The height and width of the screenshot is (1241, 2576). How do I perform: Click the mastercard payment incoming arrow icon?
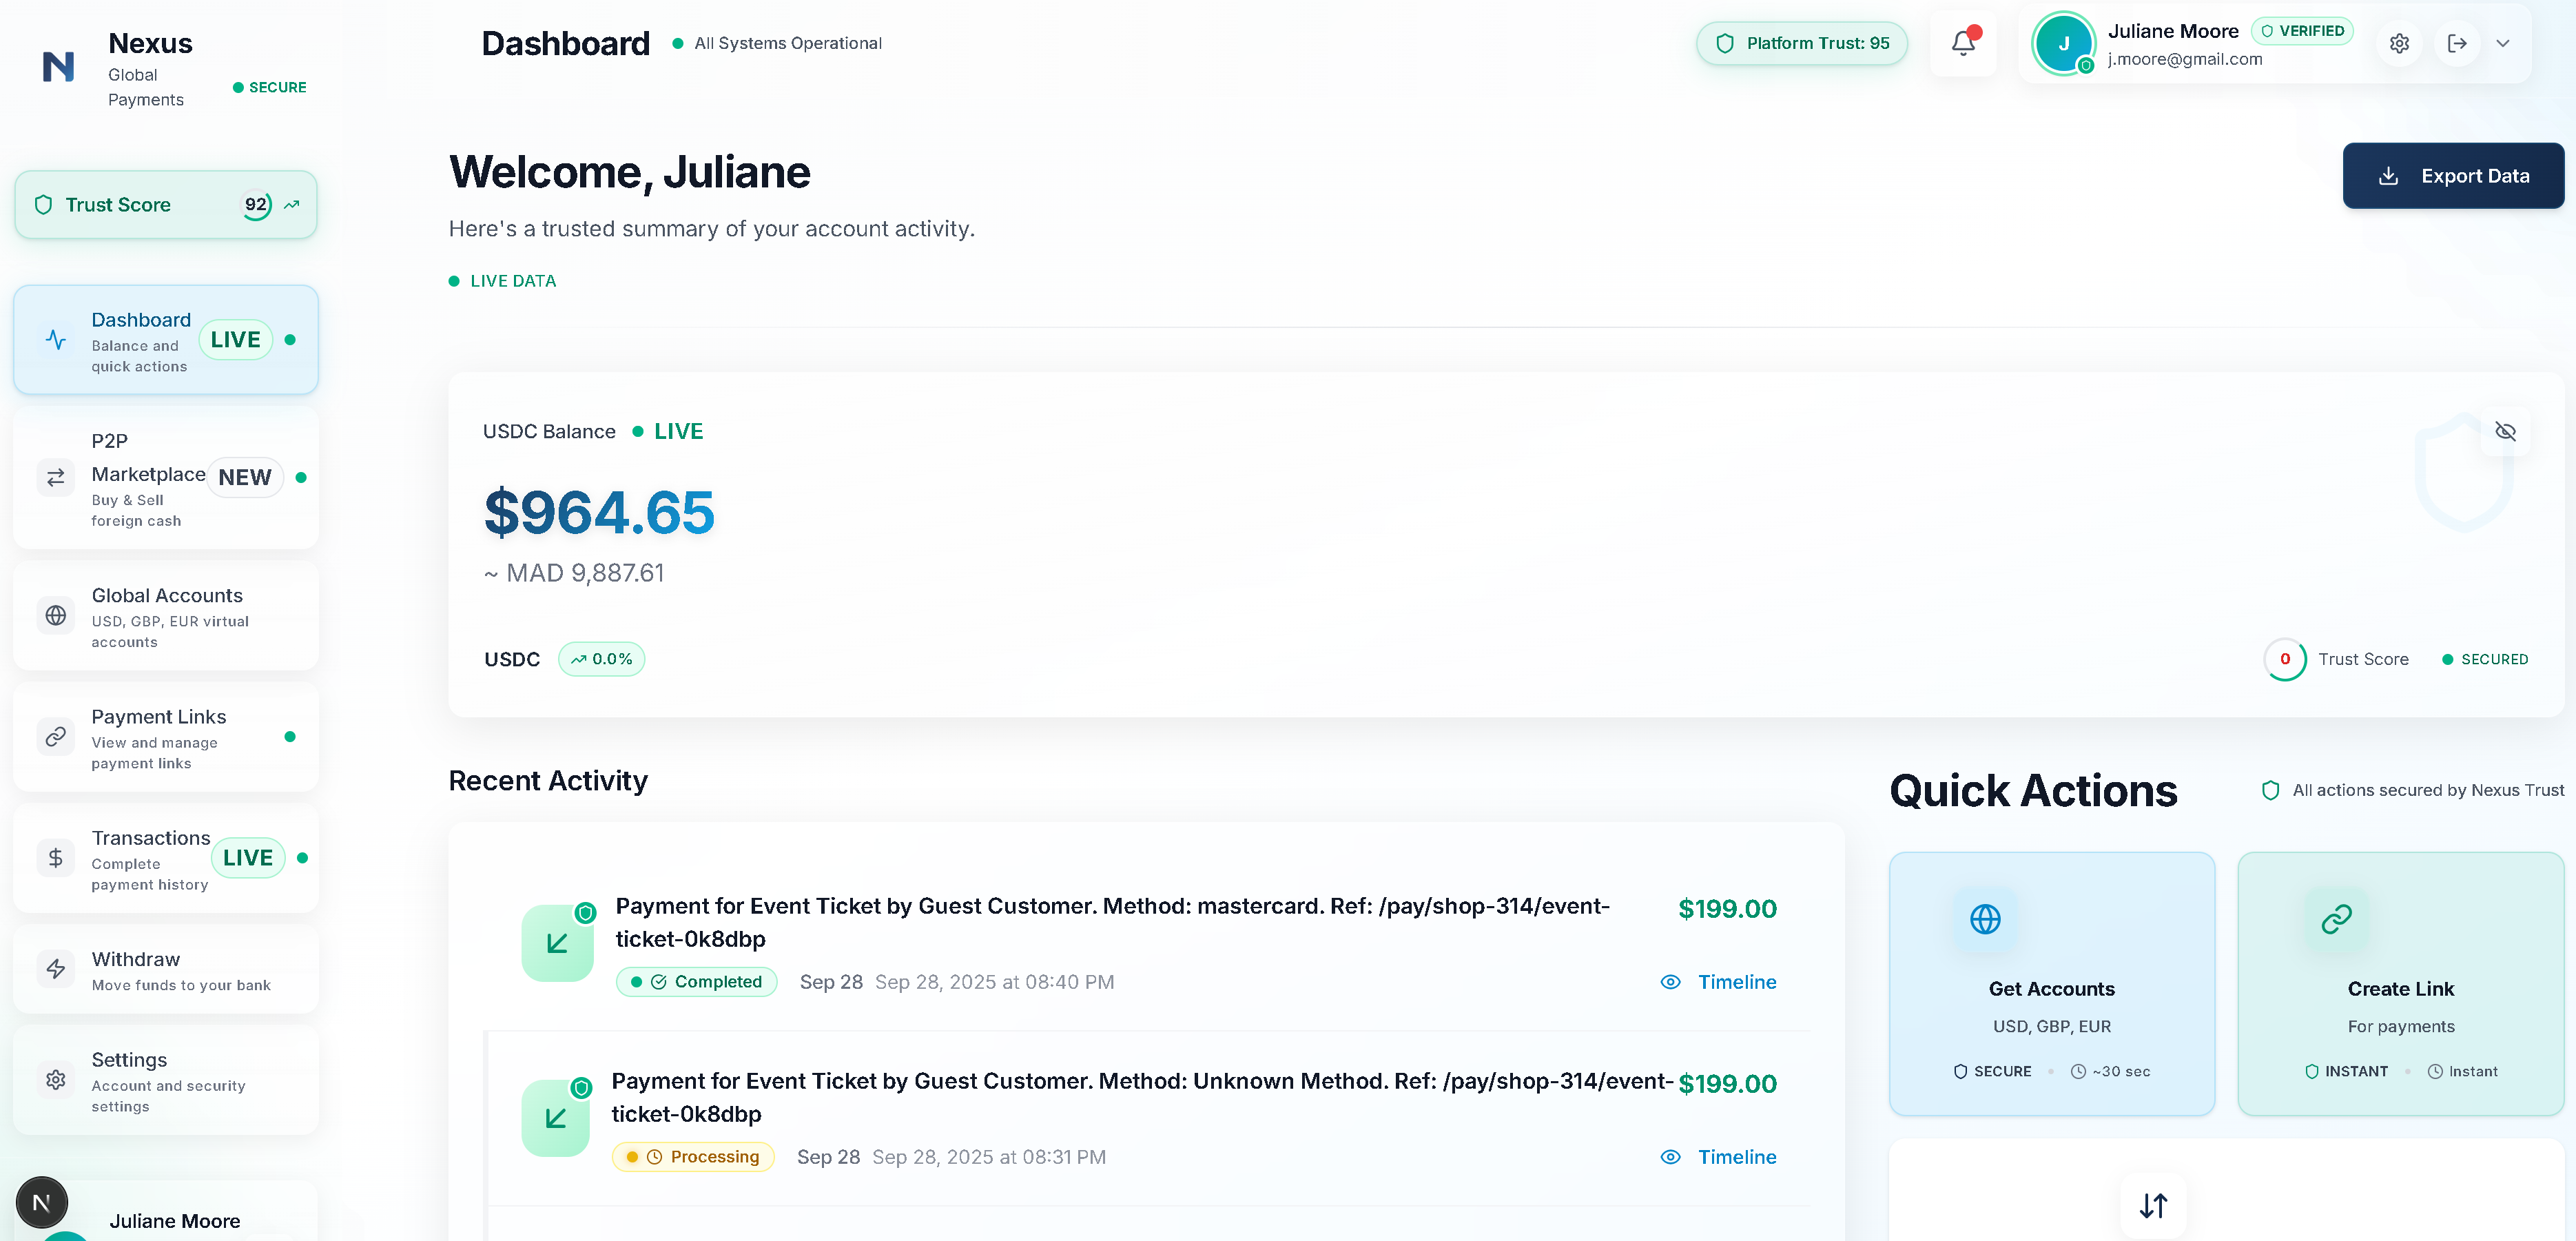pos(557,943)
